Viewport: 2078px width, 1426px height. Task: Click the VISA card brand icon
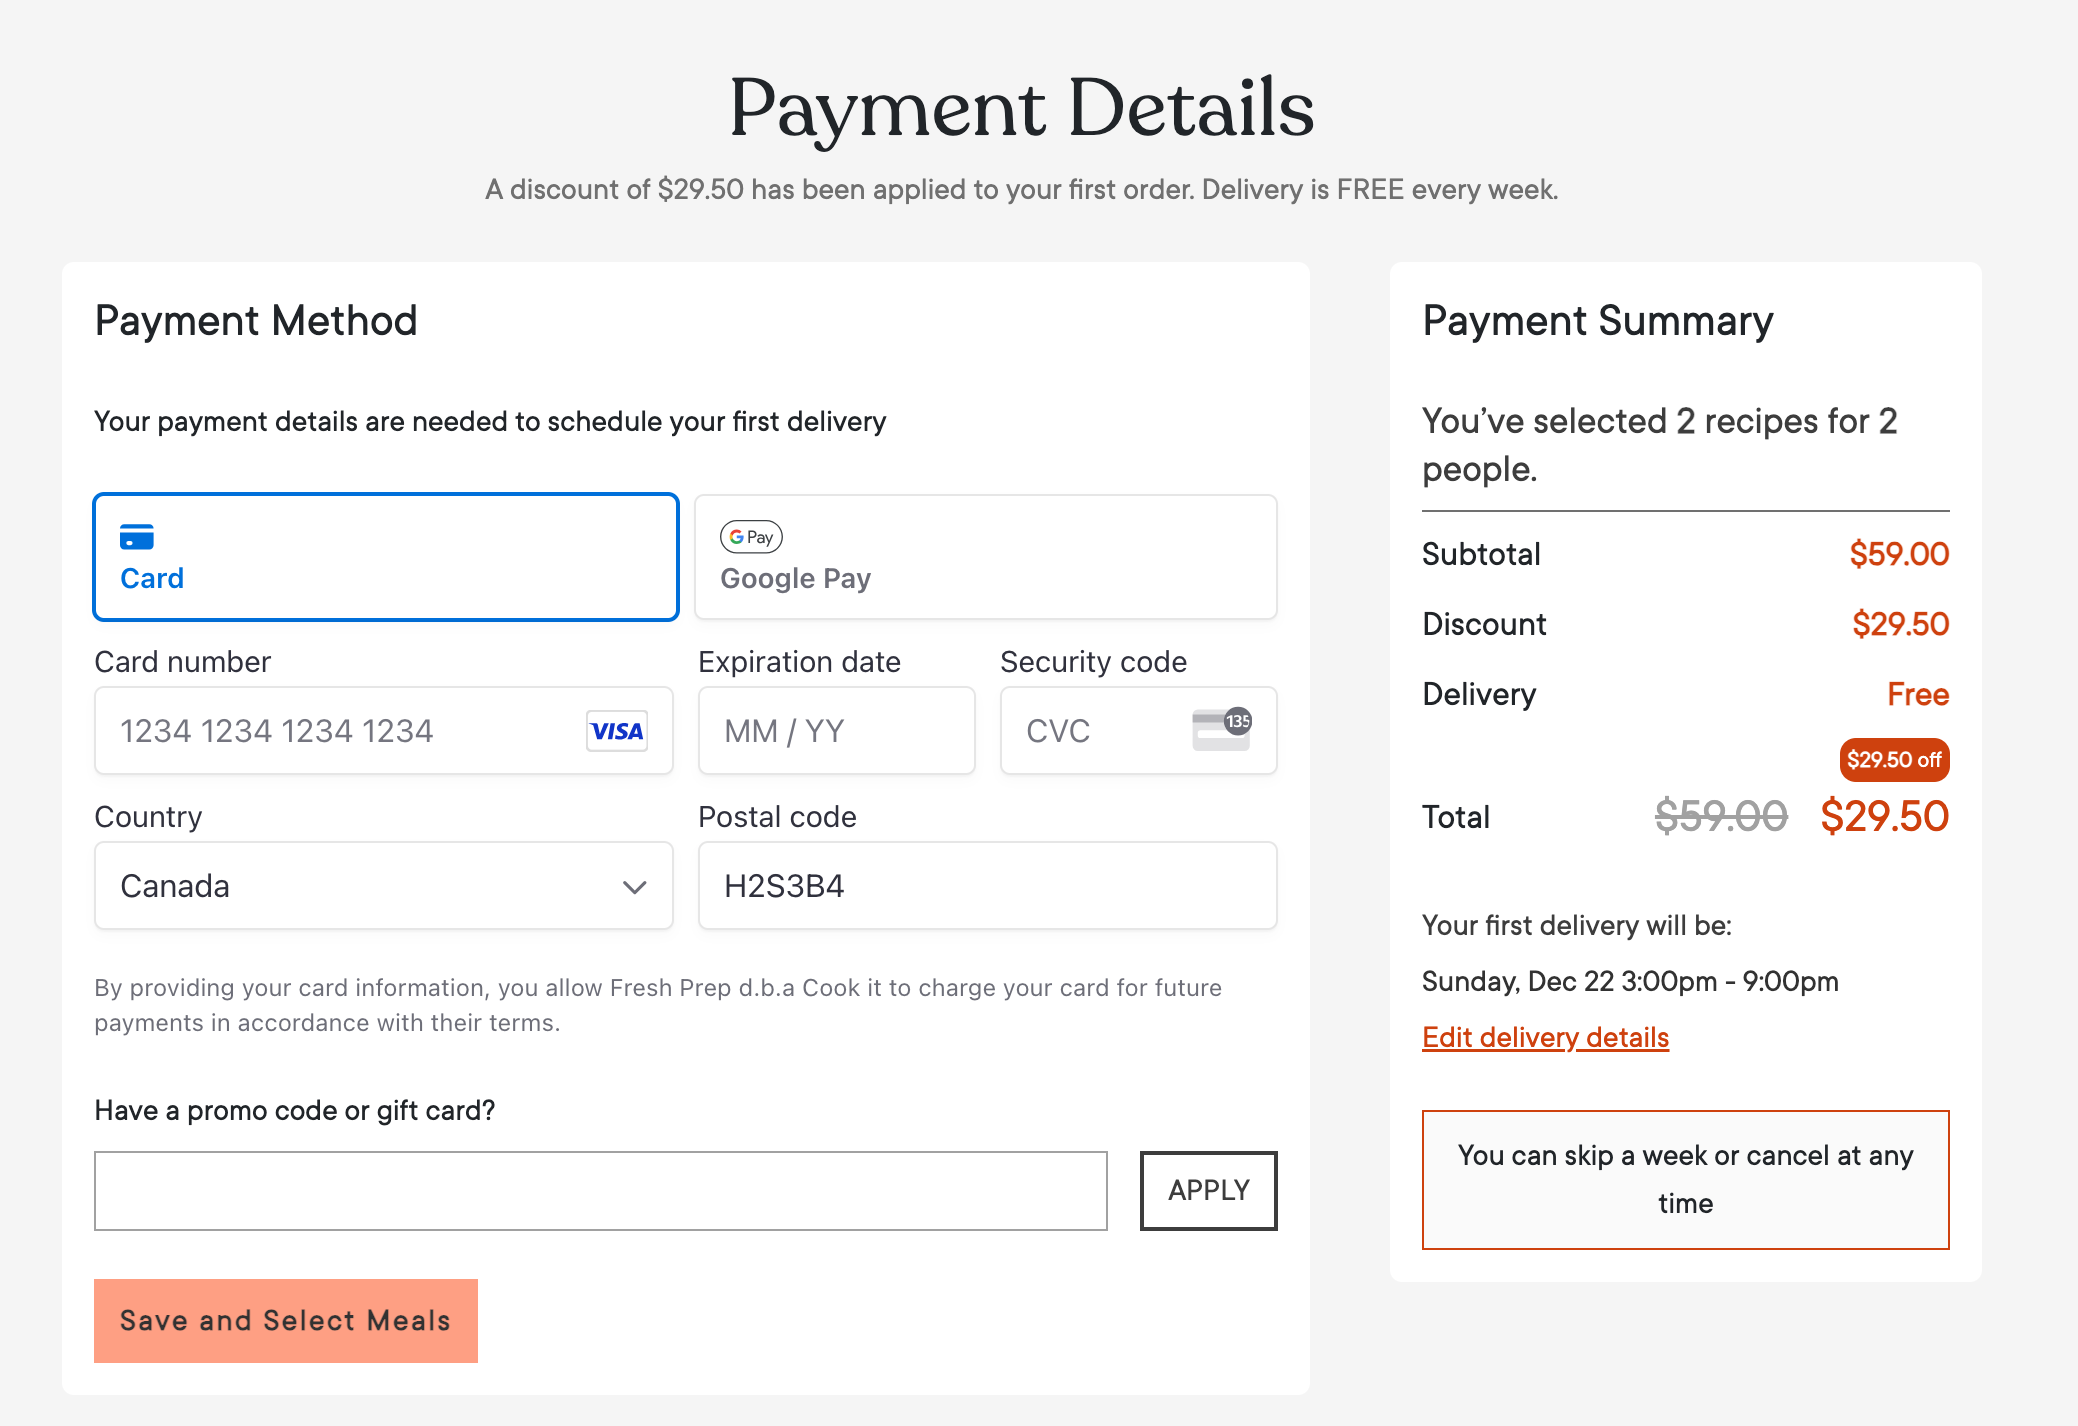tap(617, 731)
